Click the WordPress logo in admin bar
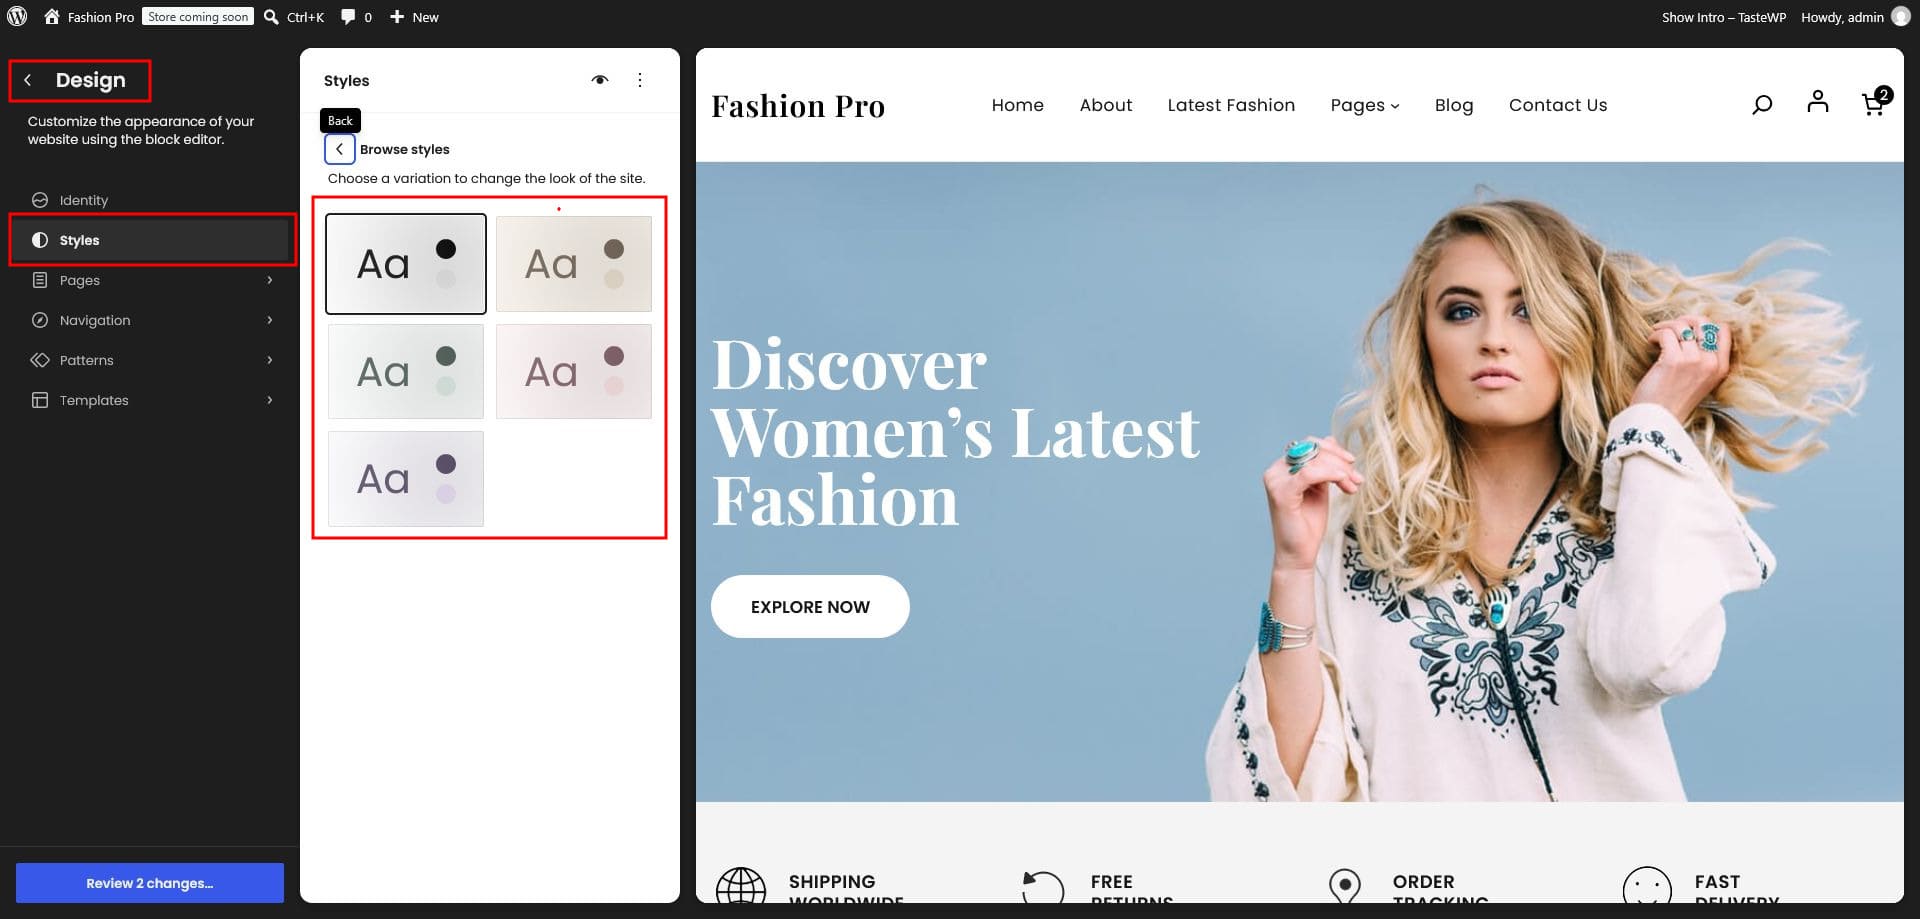Image resolution: width=1920 pixels, height=919 pixels. (17, 17)
